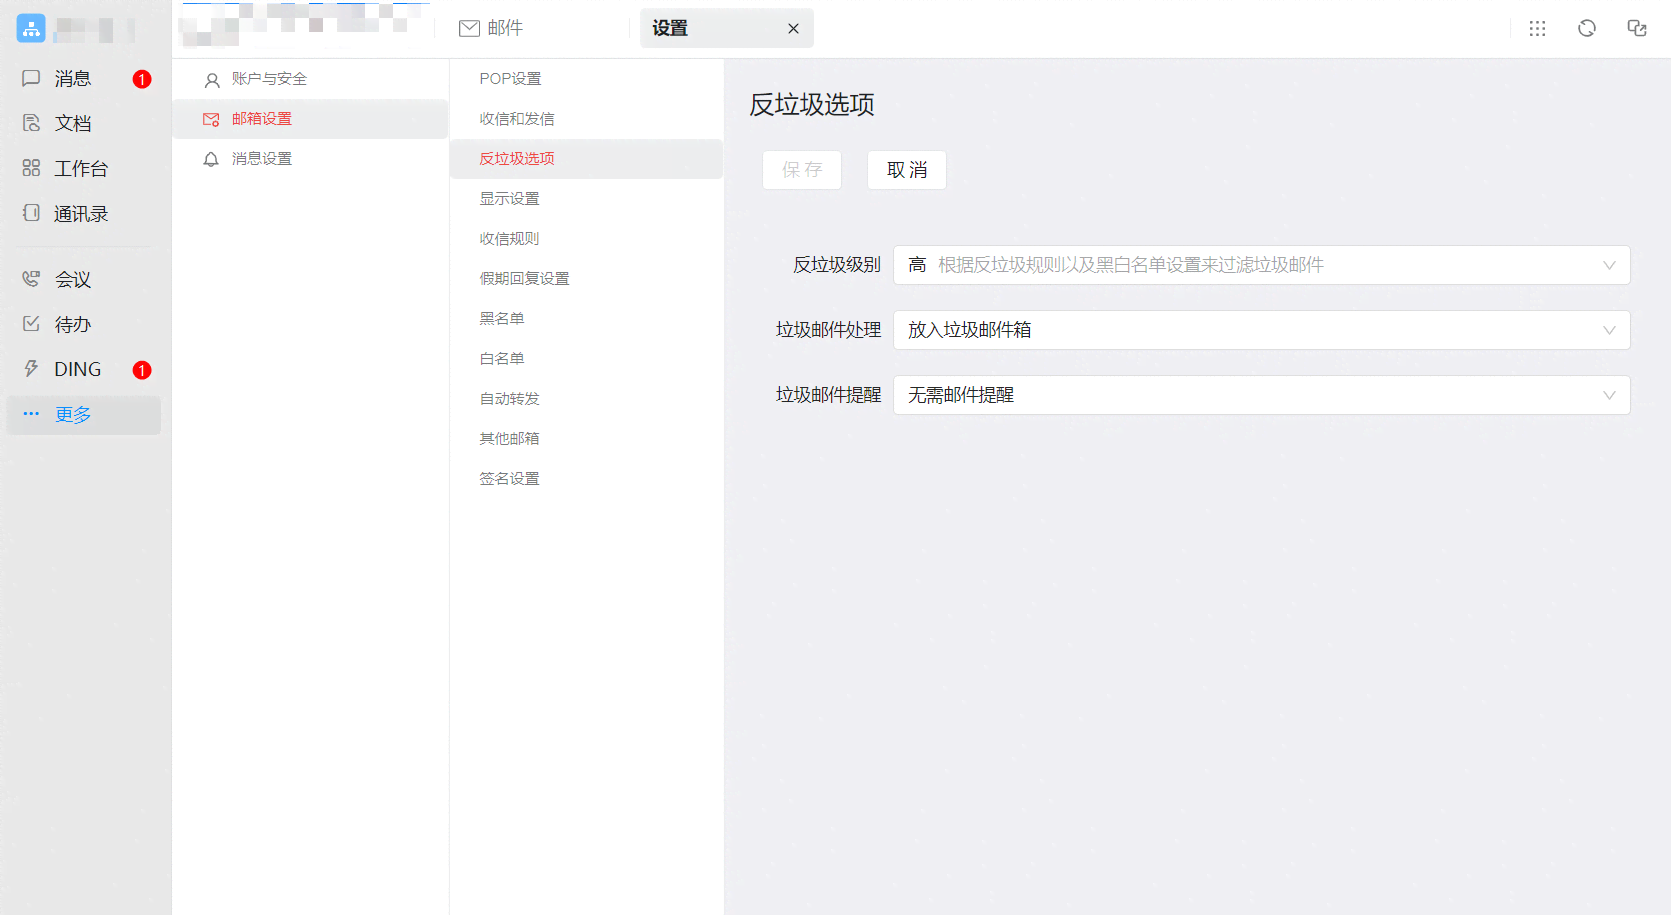Open 自动转发 auto-forward page
Viewport: 1671px width, 915px height.
(586, 399)
